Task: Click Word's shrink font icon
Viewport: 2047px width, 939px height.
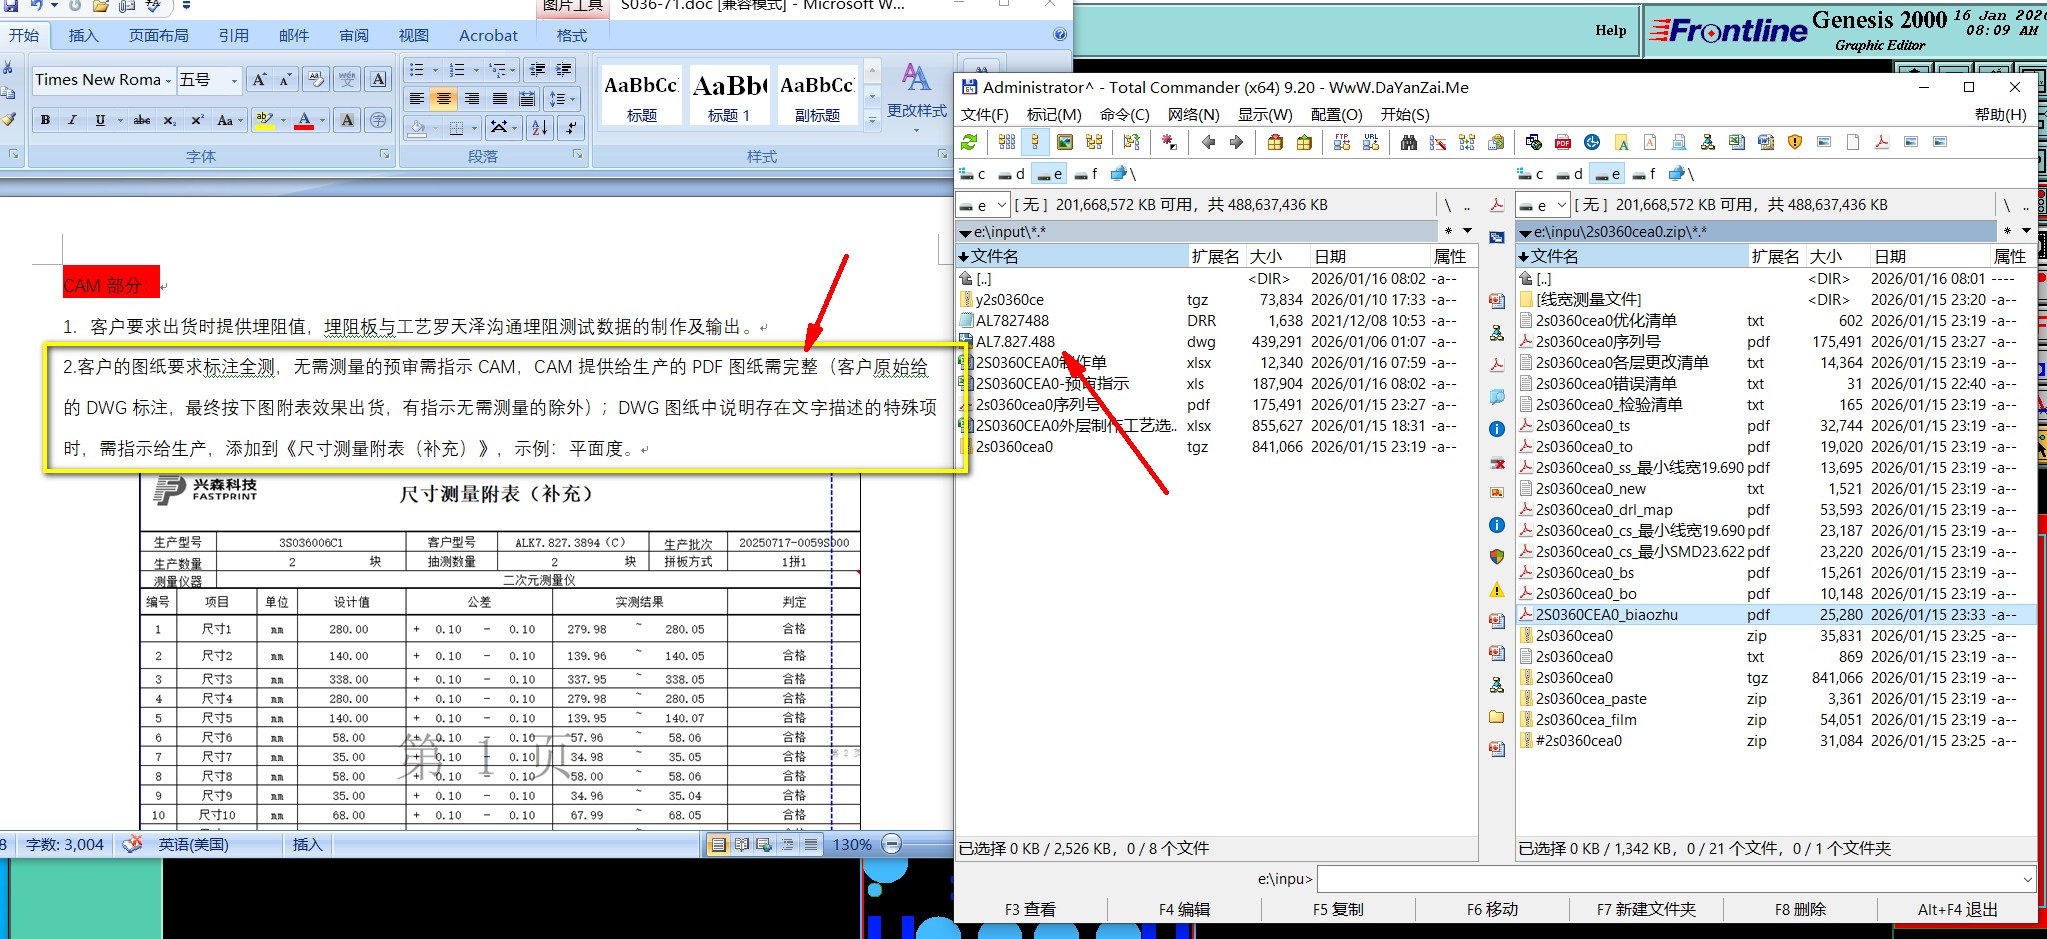Action: pos(286,79)
